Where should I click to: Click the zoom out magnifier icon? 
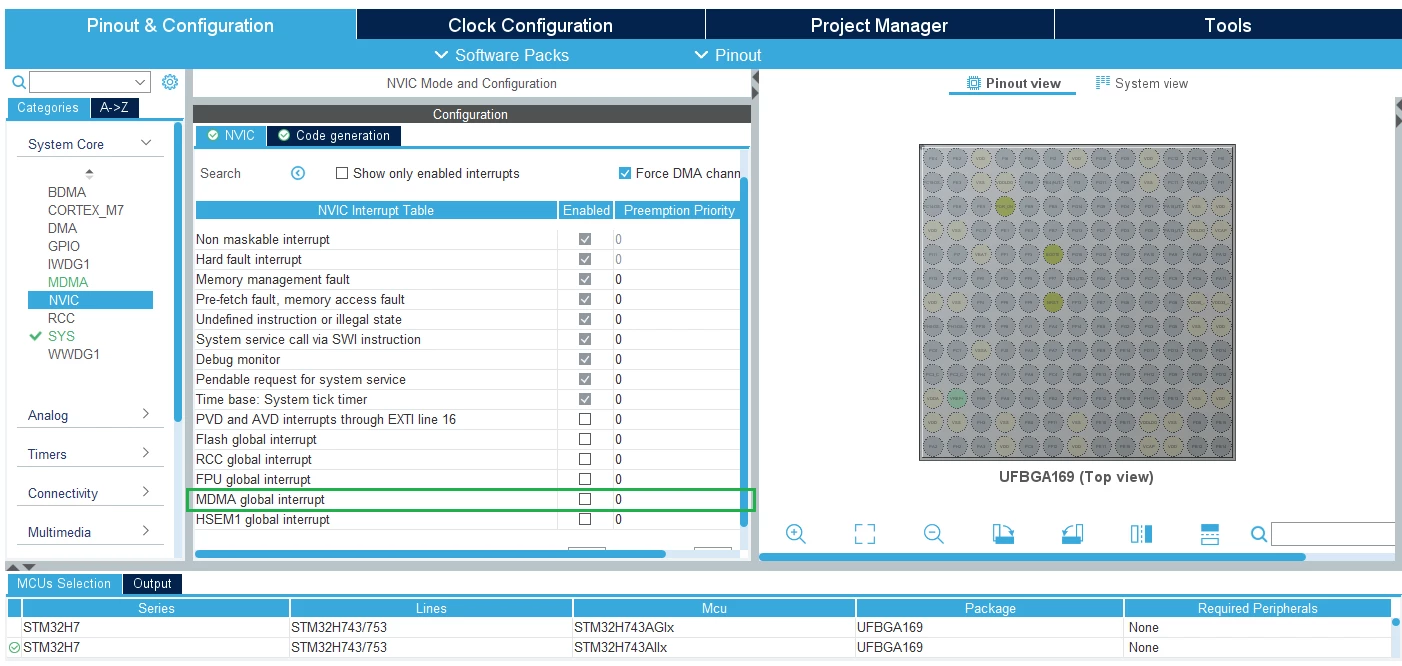934,534
